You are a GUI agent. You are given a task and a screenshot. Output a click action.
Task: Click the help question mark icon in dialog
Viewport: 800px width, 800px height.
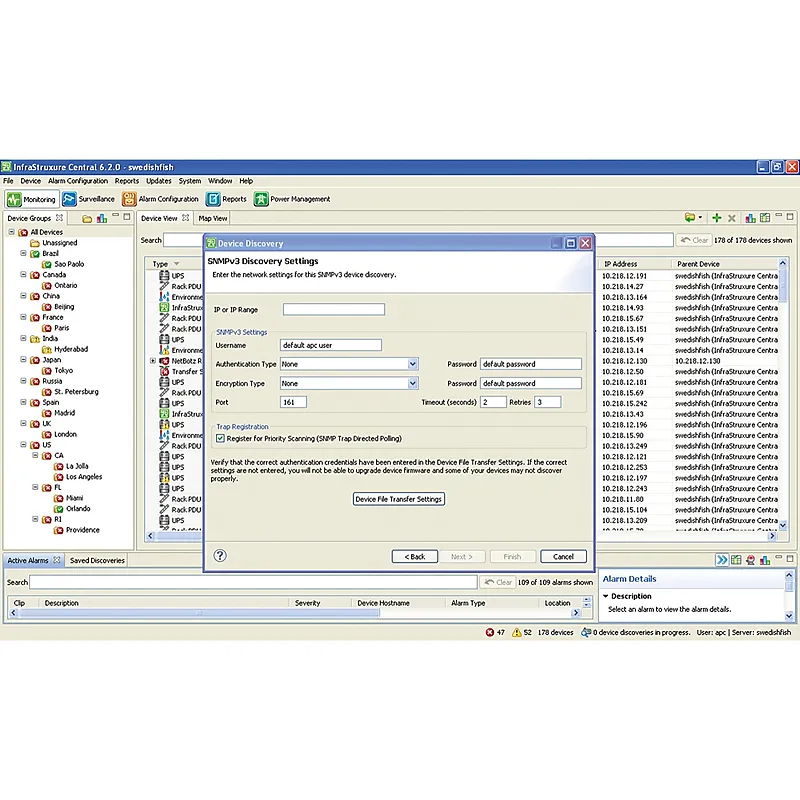tap(220, 556)
